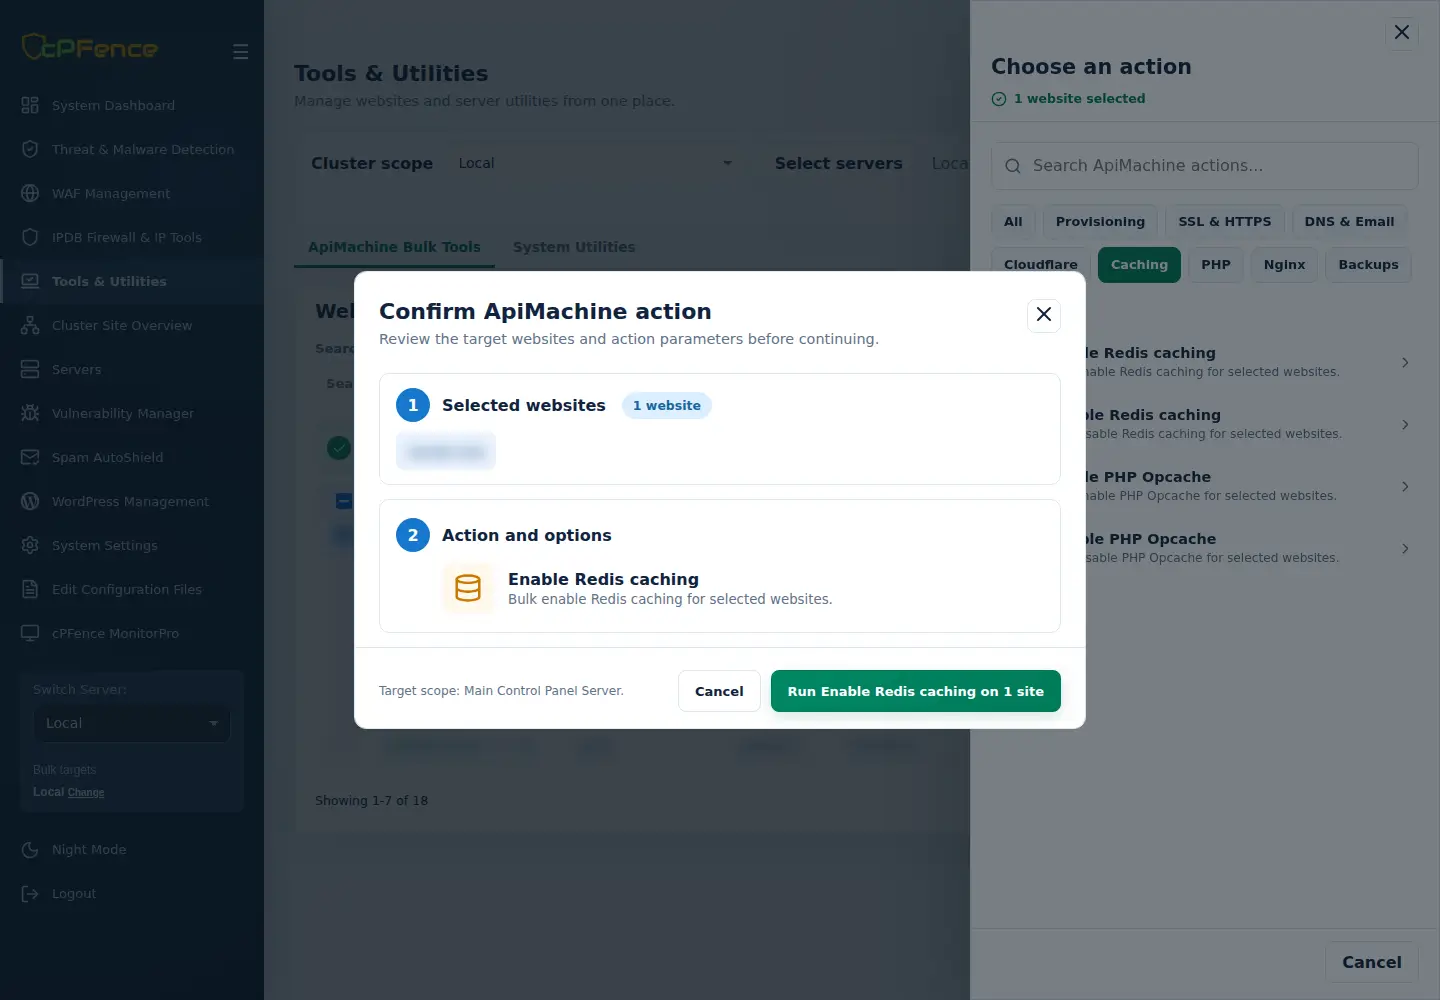Open the Switch Server Local dropdown
The image size is (1440, 1000).
[x=132, y=723]
